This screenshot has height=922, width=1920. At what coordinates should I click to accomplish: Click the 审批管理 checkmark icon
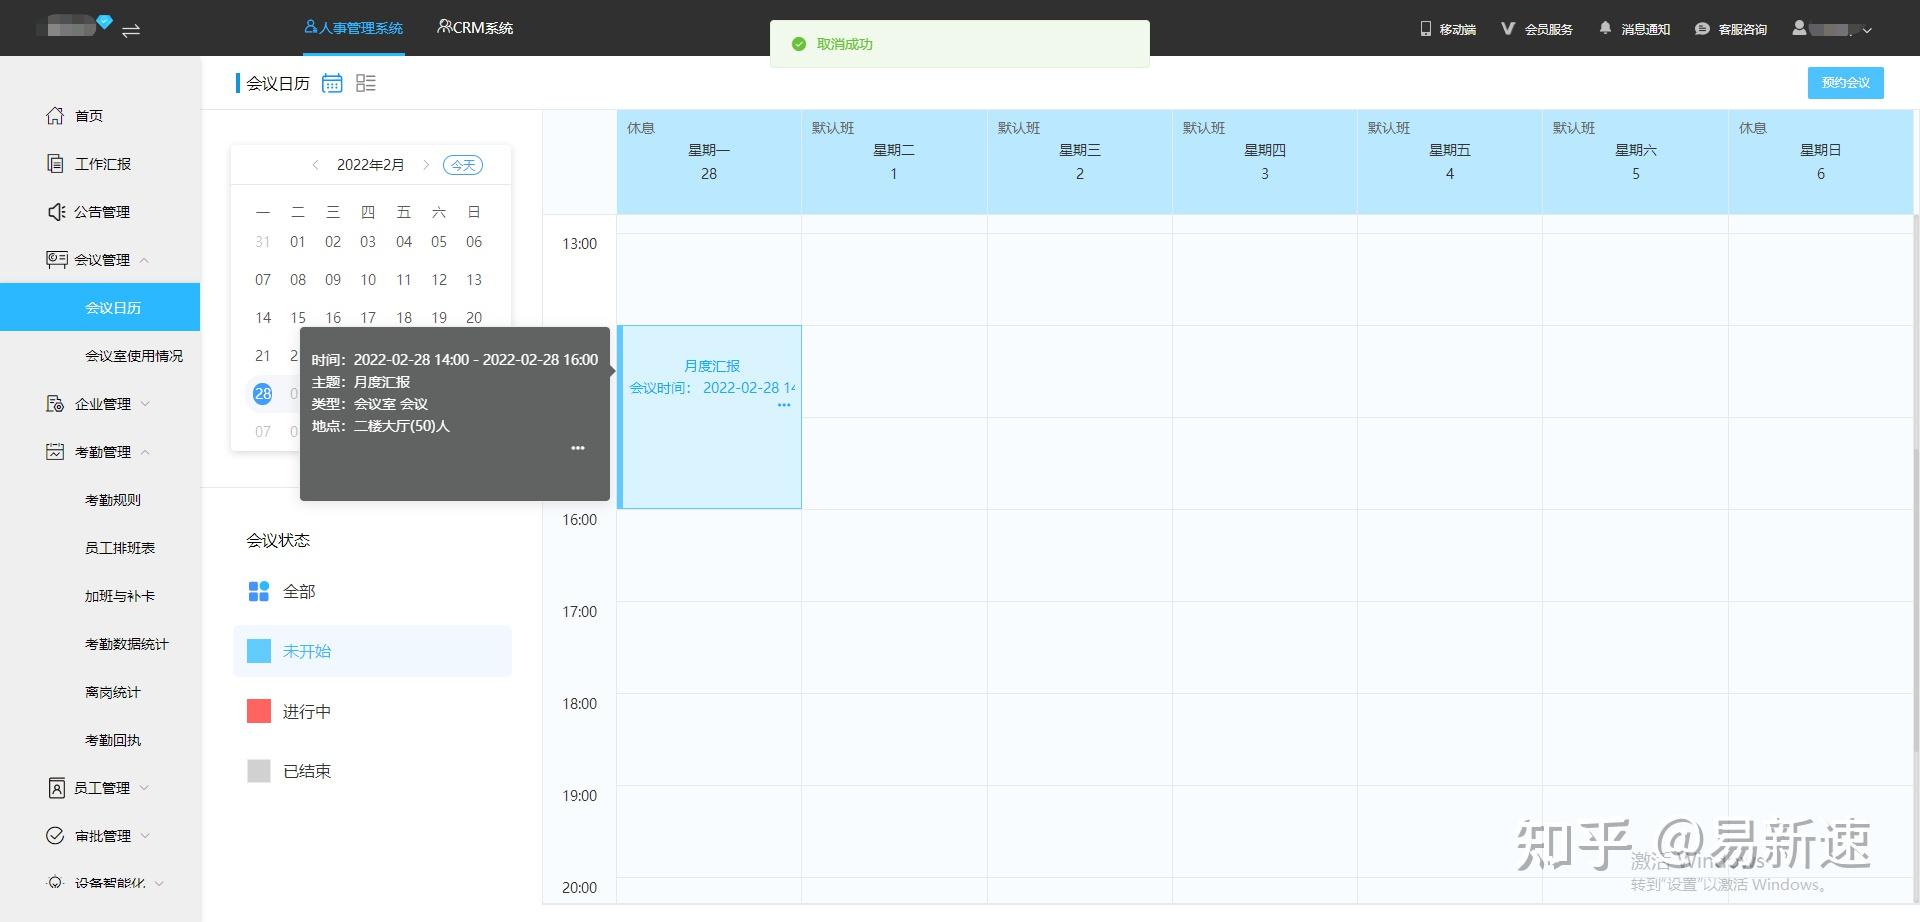(55, 835)
